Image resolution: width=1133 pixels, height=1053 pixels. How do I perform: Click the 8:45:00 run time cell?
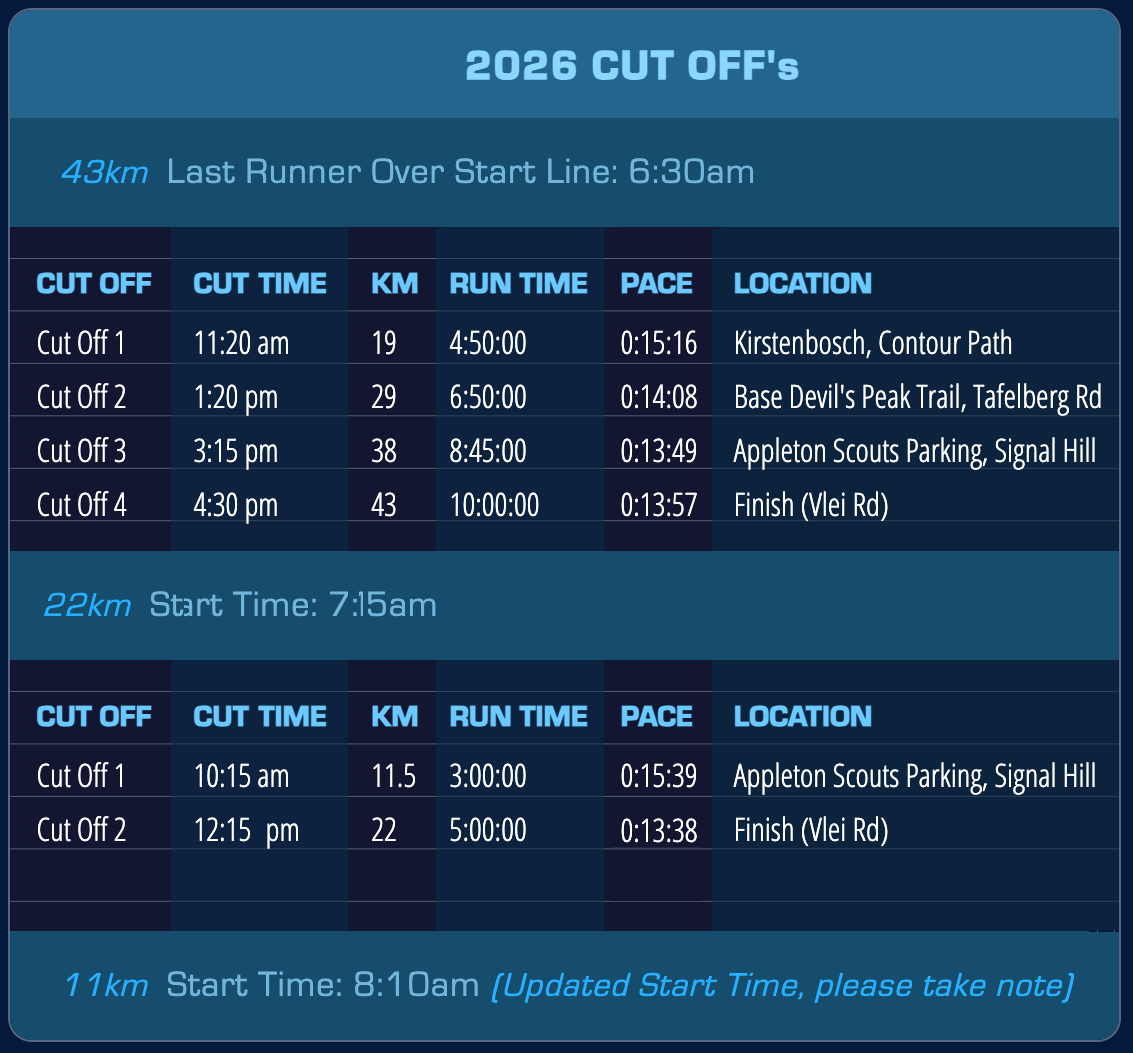point(488,451)
